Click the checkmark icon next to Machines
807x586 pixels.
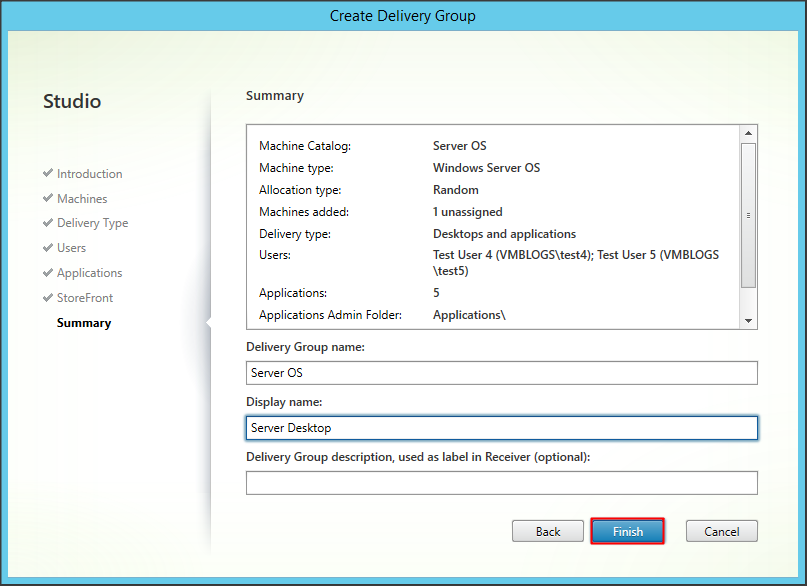coord(48,198)
